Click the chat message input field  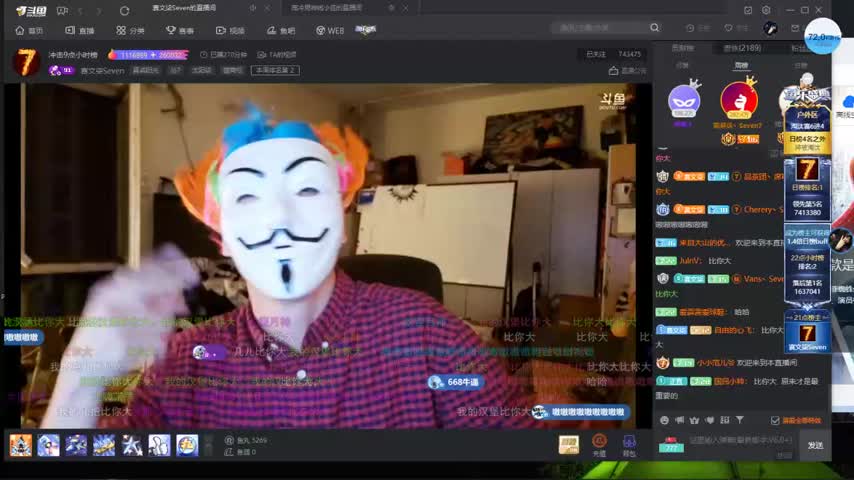741,440
